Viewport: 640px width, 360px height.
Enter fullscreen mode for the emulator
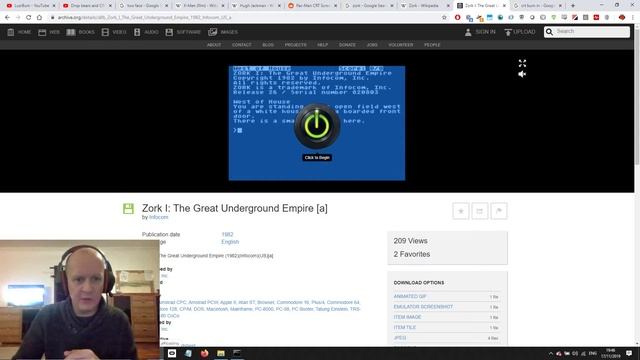522,63
